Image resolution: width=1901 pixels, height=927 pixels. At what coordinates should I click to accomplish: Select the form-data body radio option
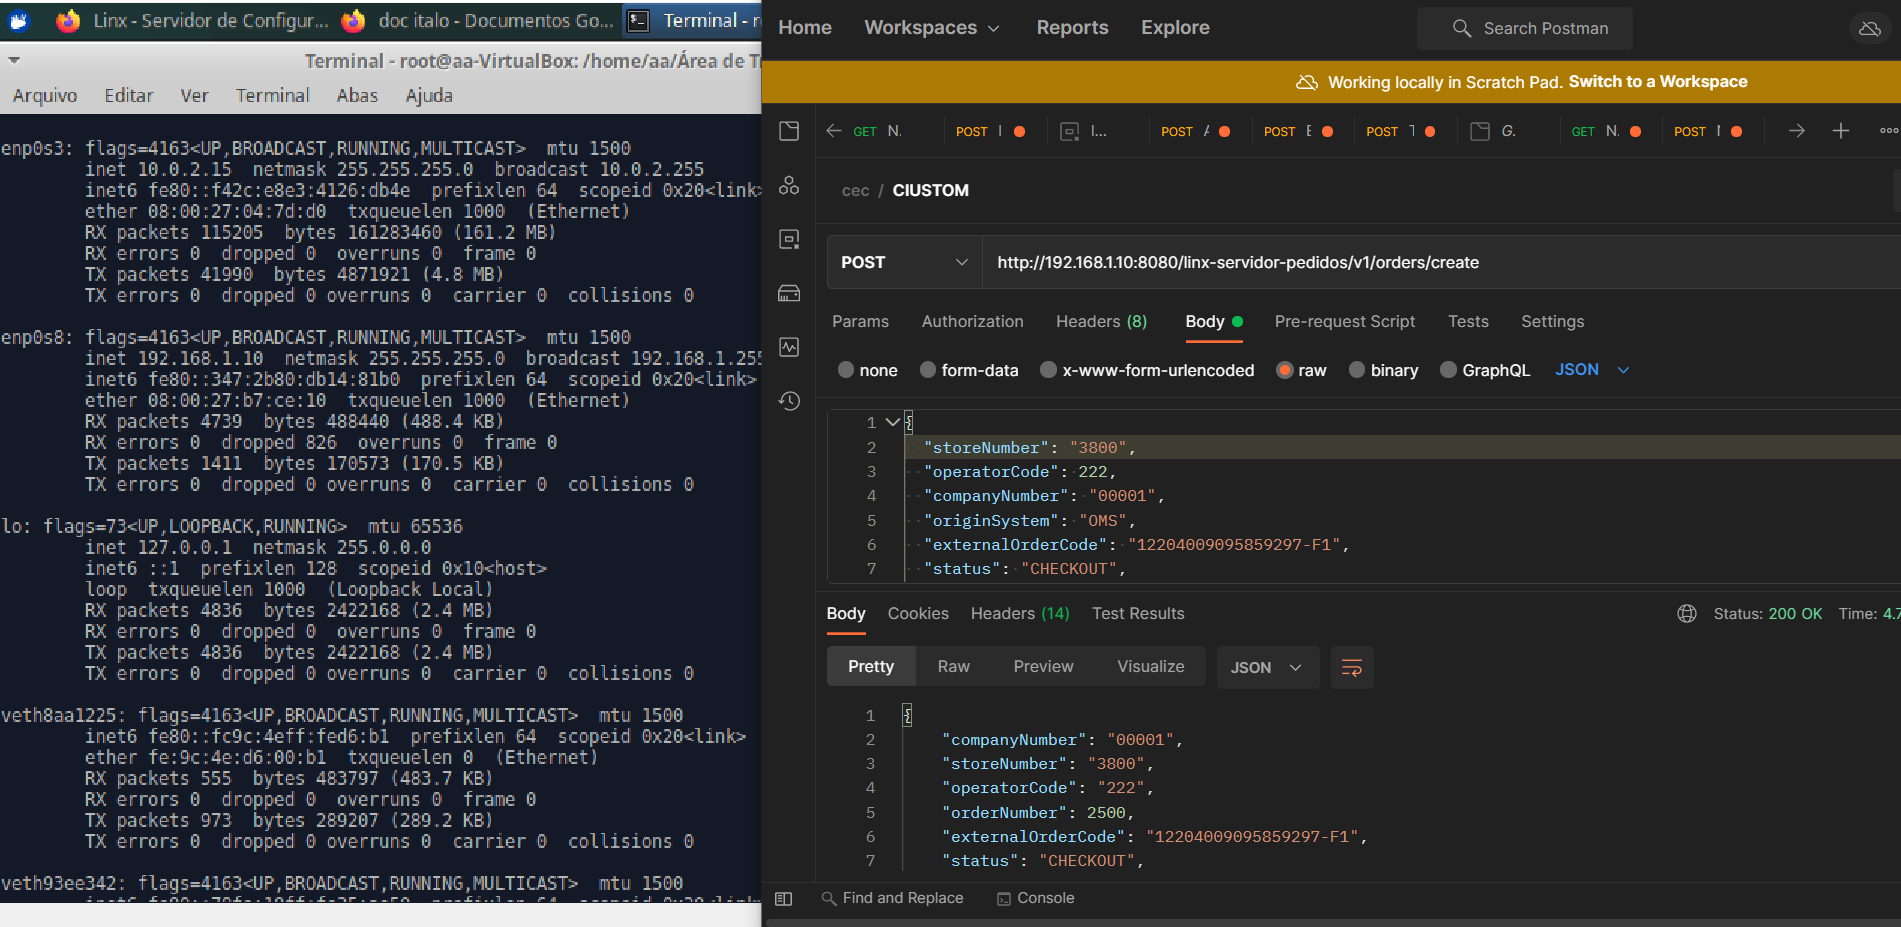[x=928, y=370]
